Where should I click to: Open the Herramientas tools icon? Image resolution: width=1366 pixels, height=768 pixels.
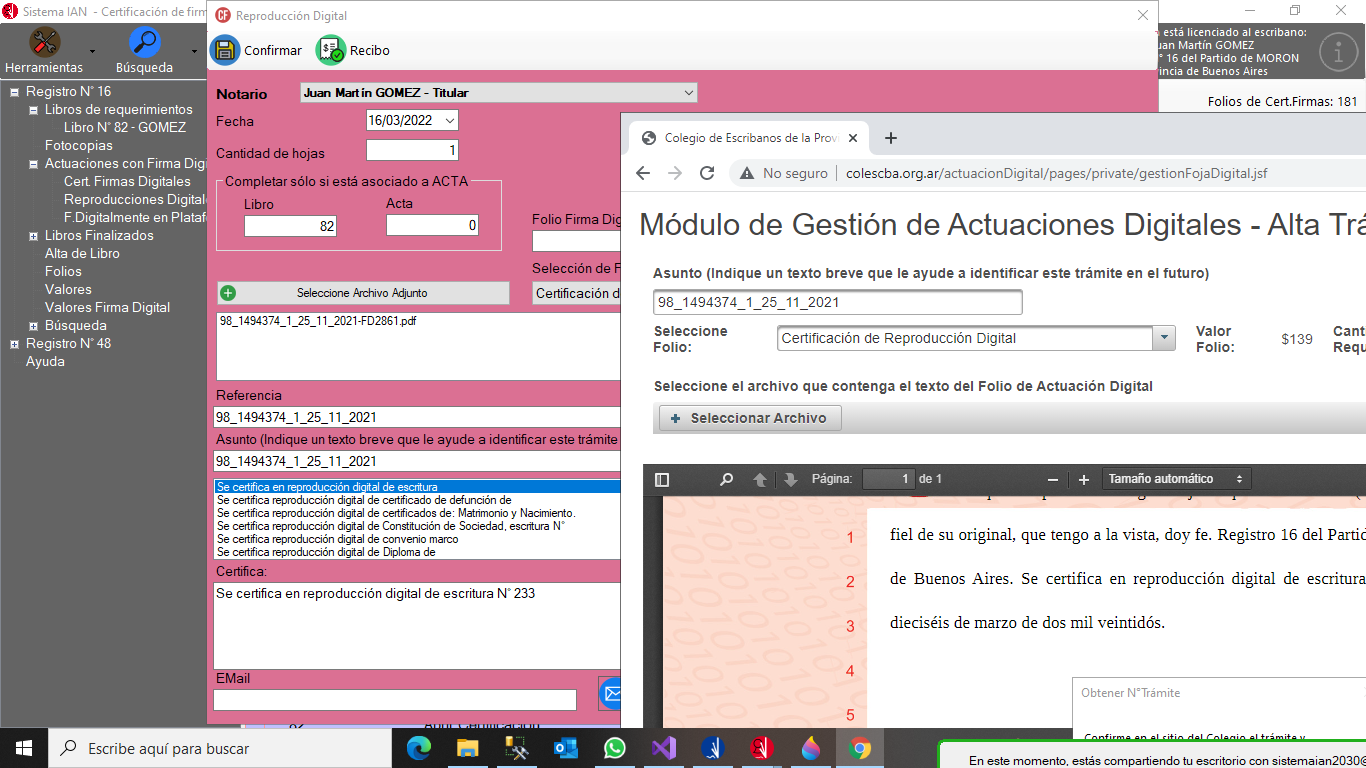point(44,43)
